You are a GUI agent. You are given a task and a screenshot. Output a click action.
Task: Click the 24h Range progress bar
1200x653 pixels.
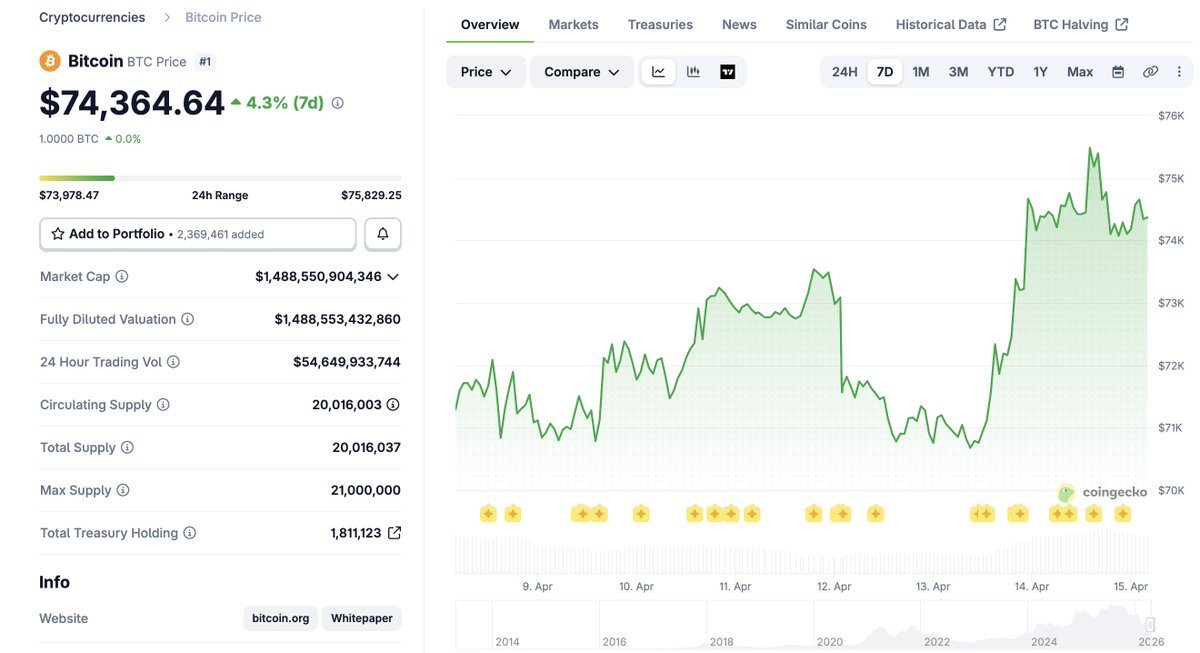coord(220,178)
